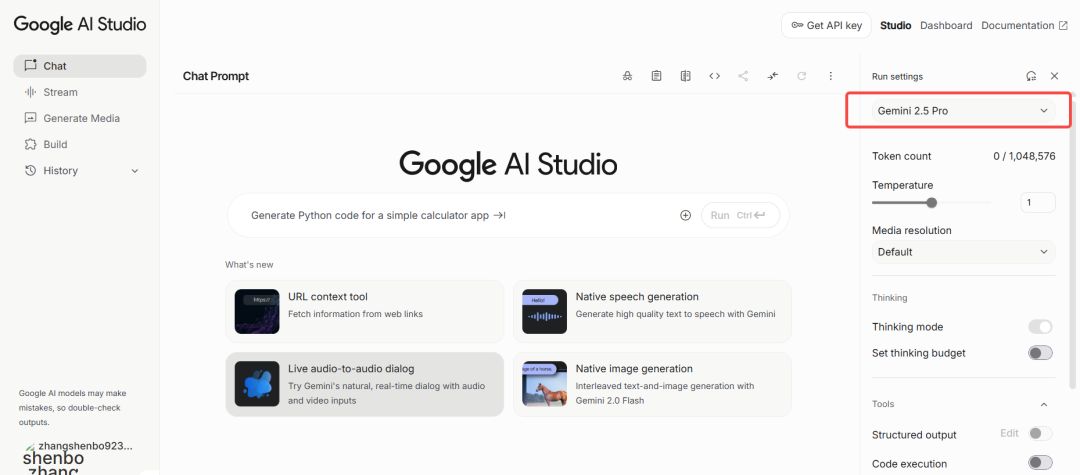Click the Chat sidebar icon
This screenshot has width=1080, height=475.
click(30, 65)
